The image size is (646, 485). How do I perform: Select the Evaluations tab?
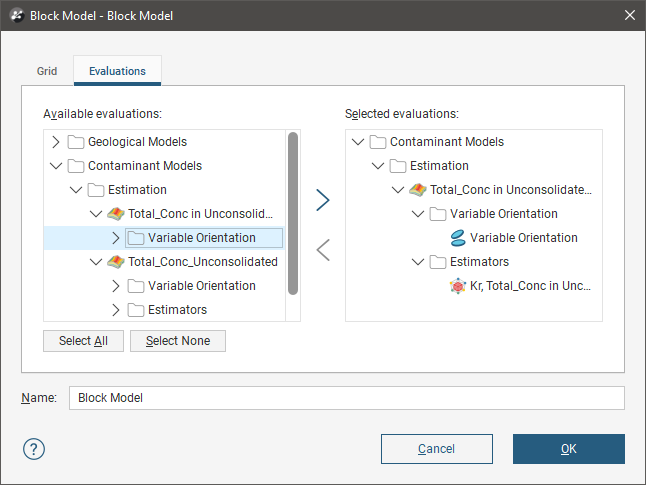coord(117,71)
